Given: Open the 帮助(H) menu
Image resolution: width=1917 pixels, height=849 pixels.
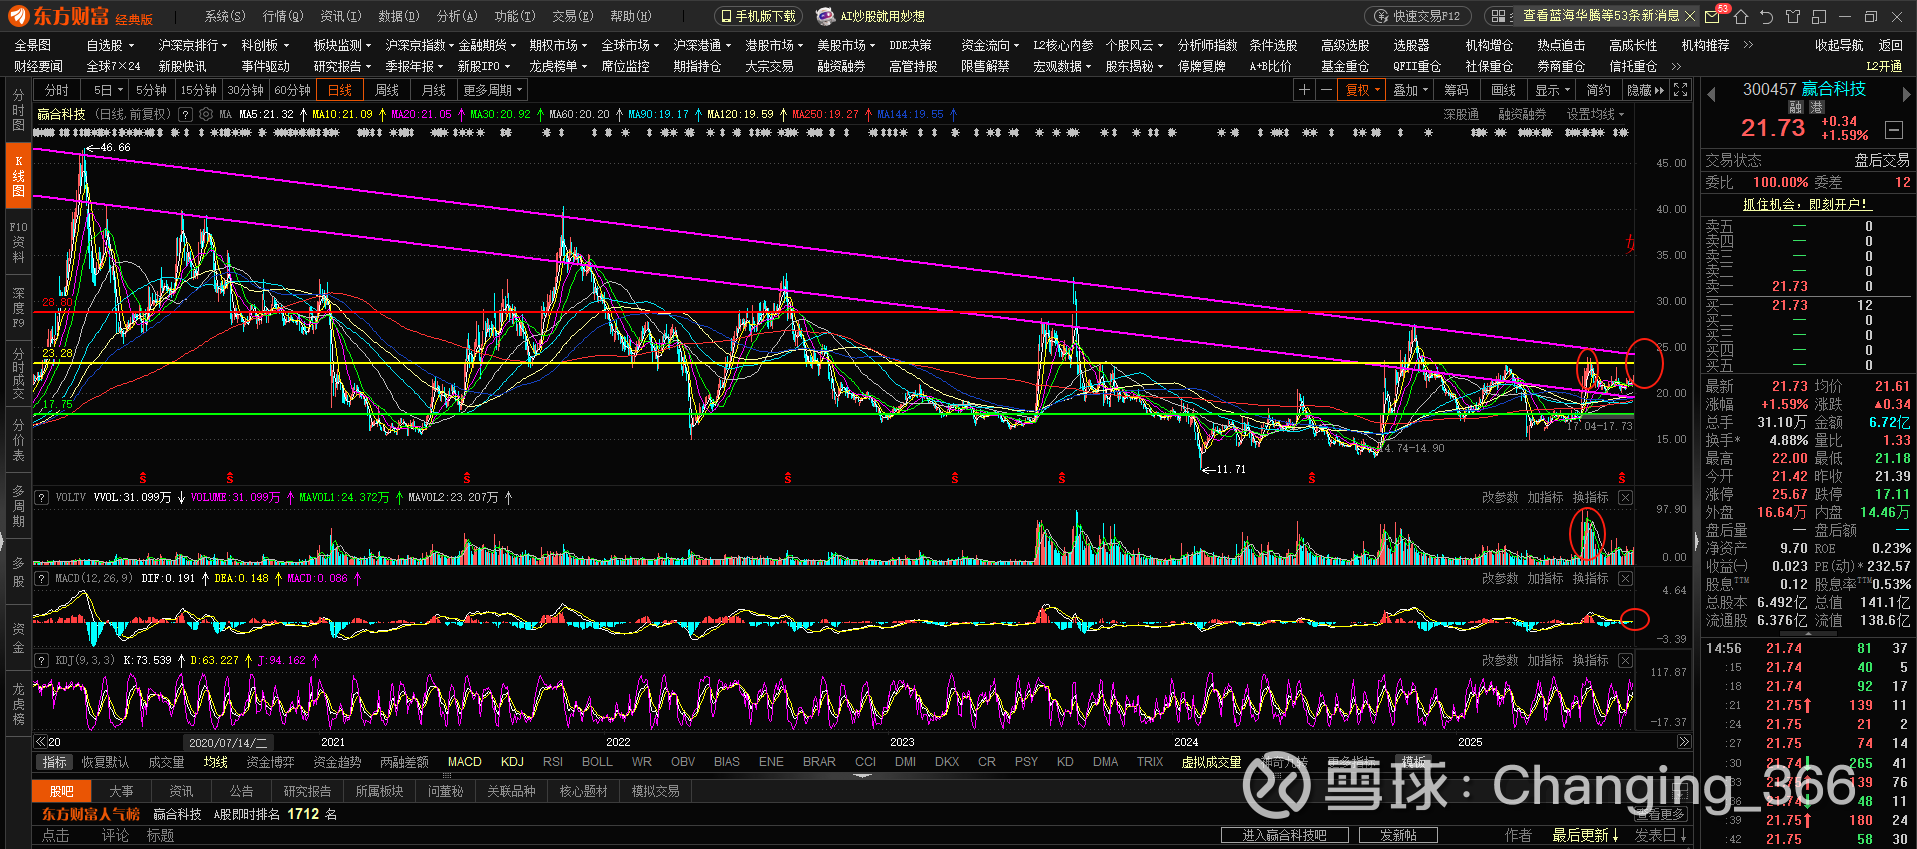Looking at the screenshot, I should (631, 16).
